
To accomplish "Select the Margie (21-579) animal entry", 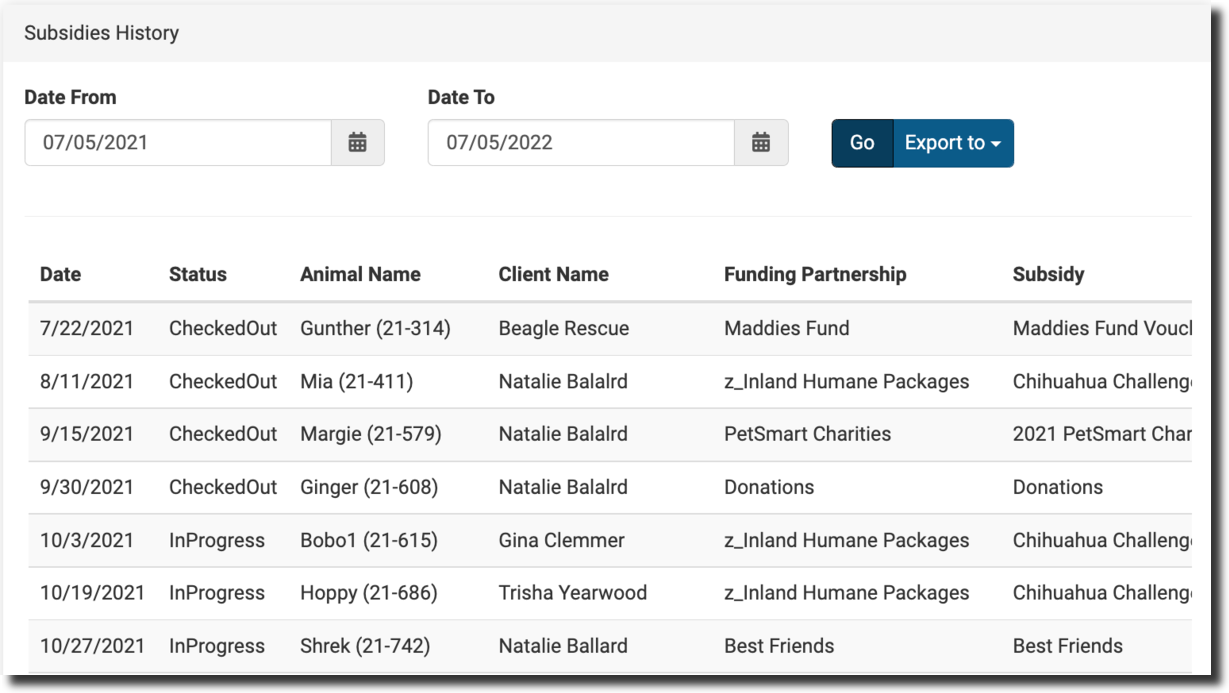I will point(370,434).
